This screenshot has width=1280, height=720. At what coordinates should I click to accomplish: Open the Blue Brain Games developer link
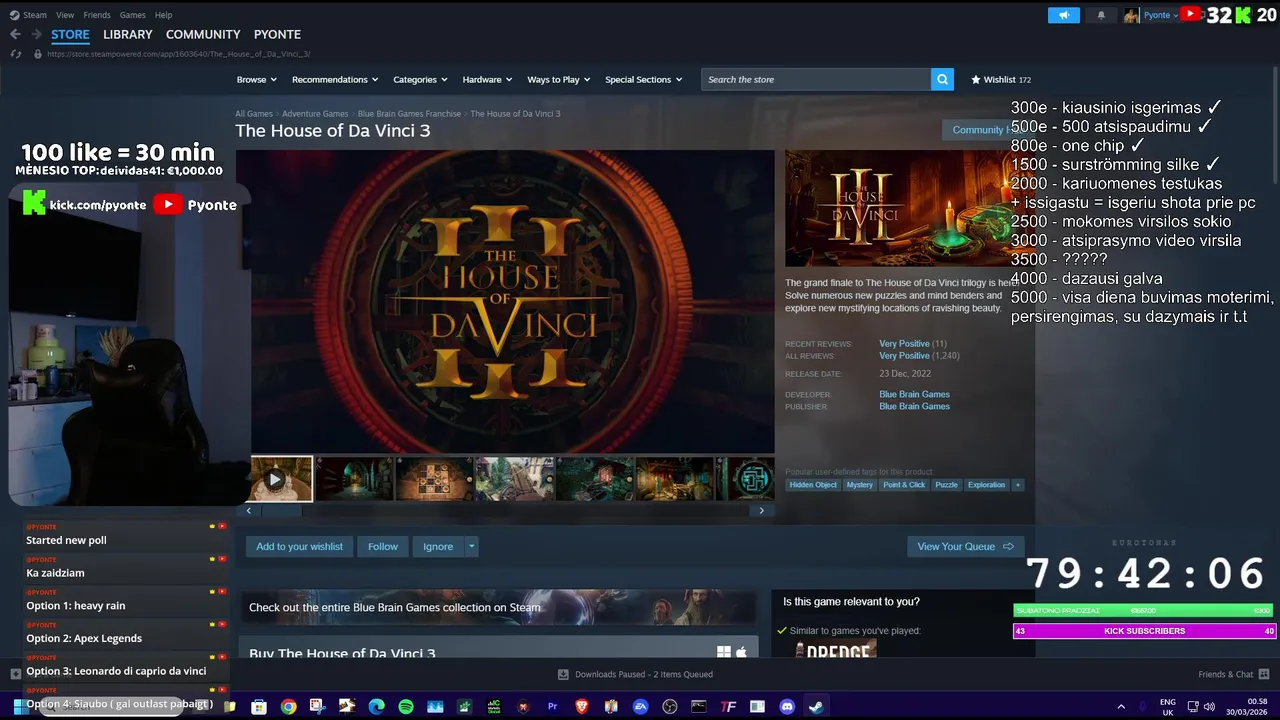(x=914, y=394)
